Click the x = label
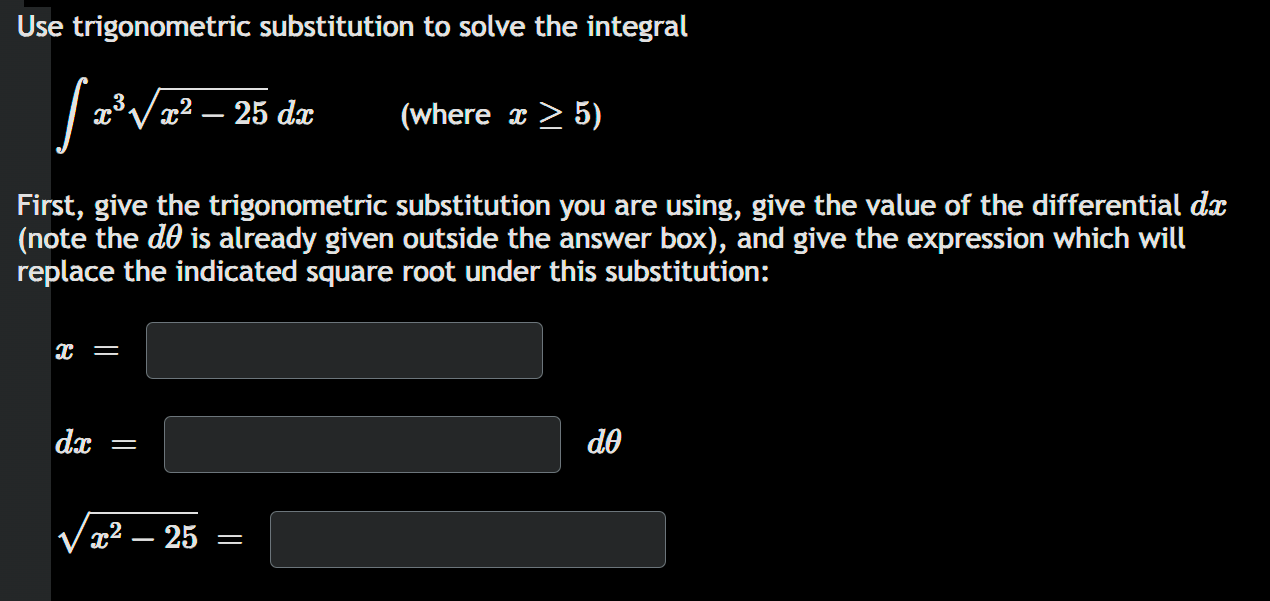Image resolution: width=1270 pixels, height=601 pixels. tap(85, 350)
